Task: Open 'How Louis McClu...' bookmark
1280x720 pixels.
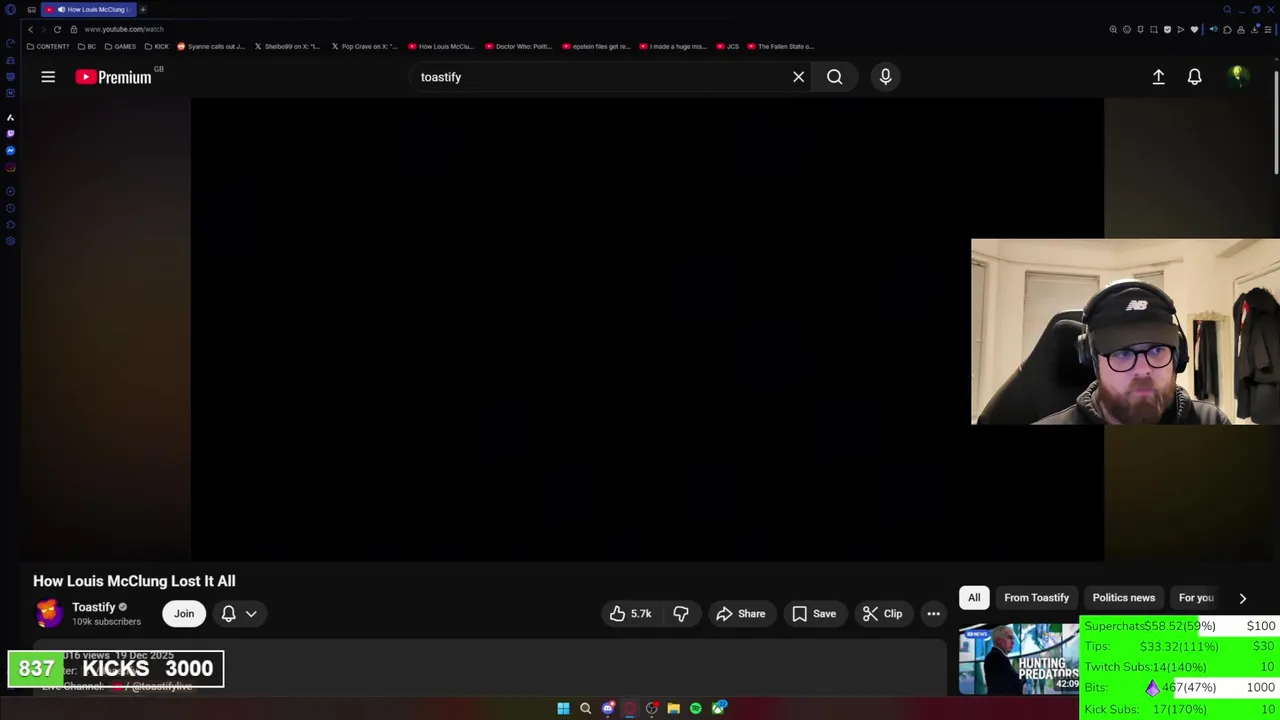Action: click(441, 46)
